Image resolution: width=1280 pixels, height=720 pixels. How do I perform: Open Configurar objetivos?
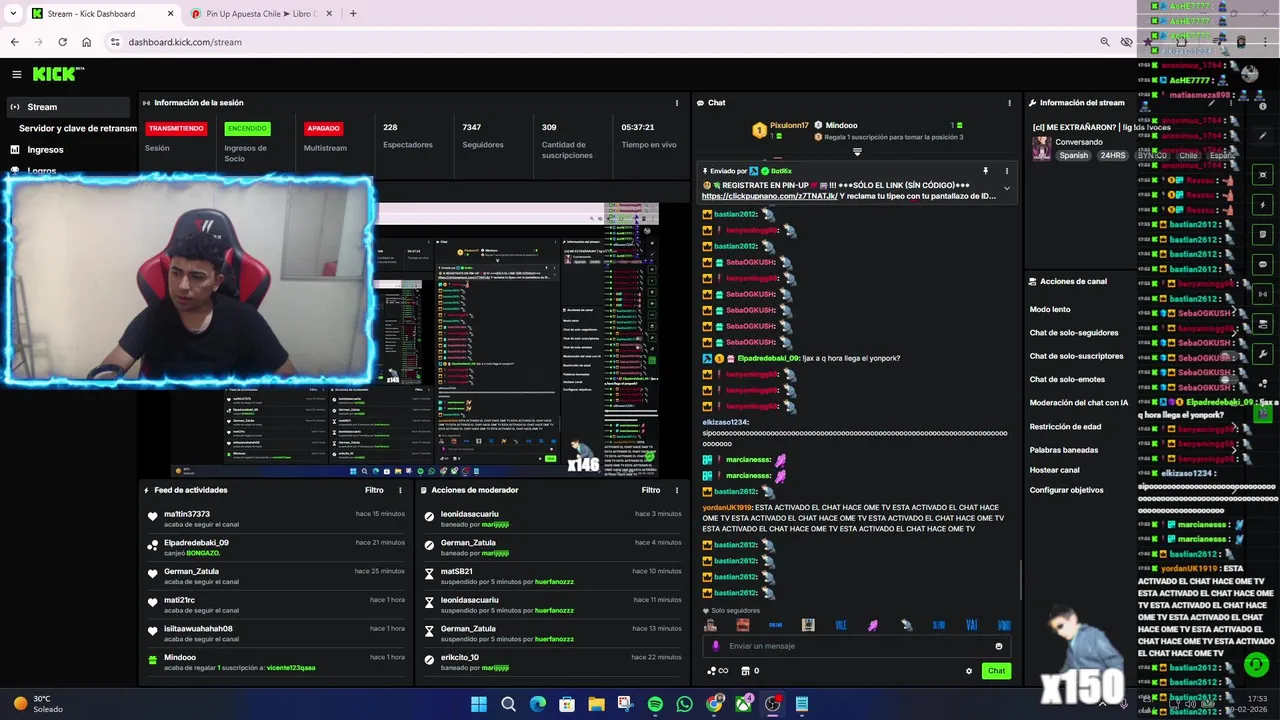click(1066, 490)
